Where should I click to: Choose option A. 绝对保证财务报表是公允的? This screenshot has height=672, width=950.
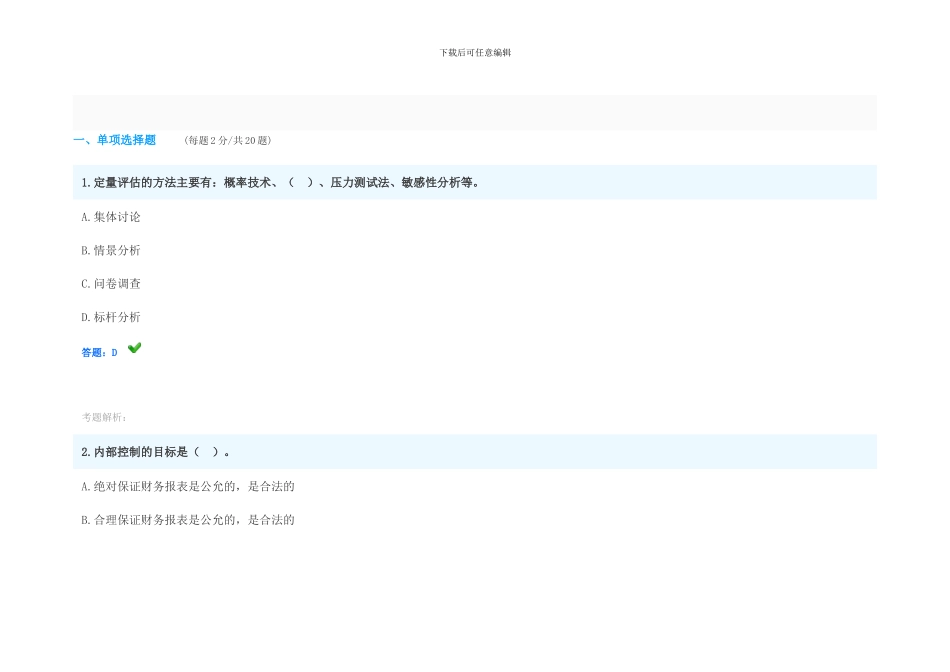188,487
